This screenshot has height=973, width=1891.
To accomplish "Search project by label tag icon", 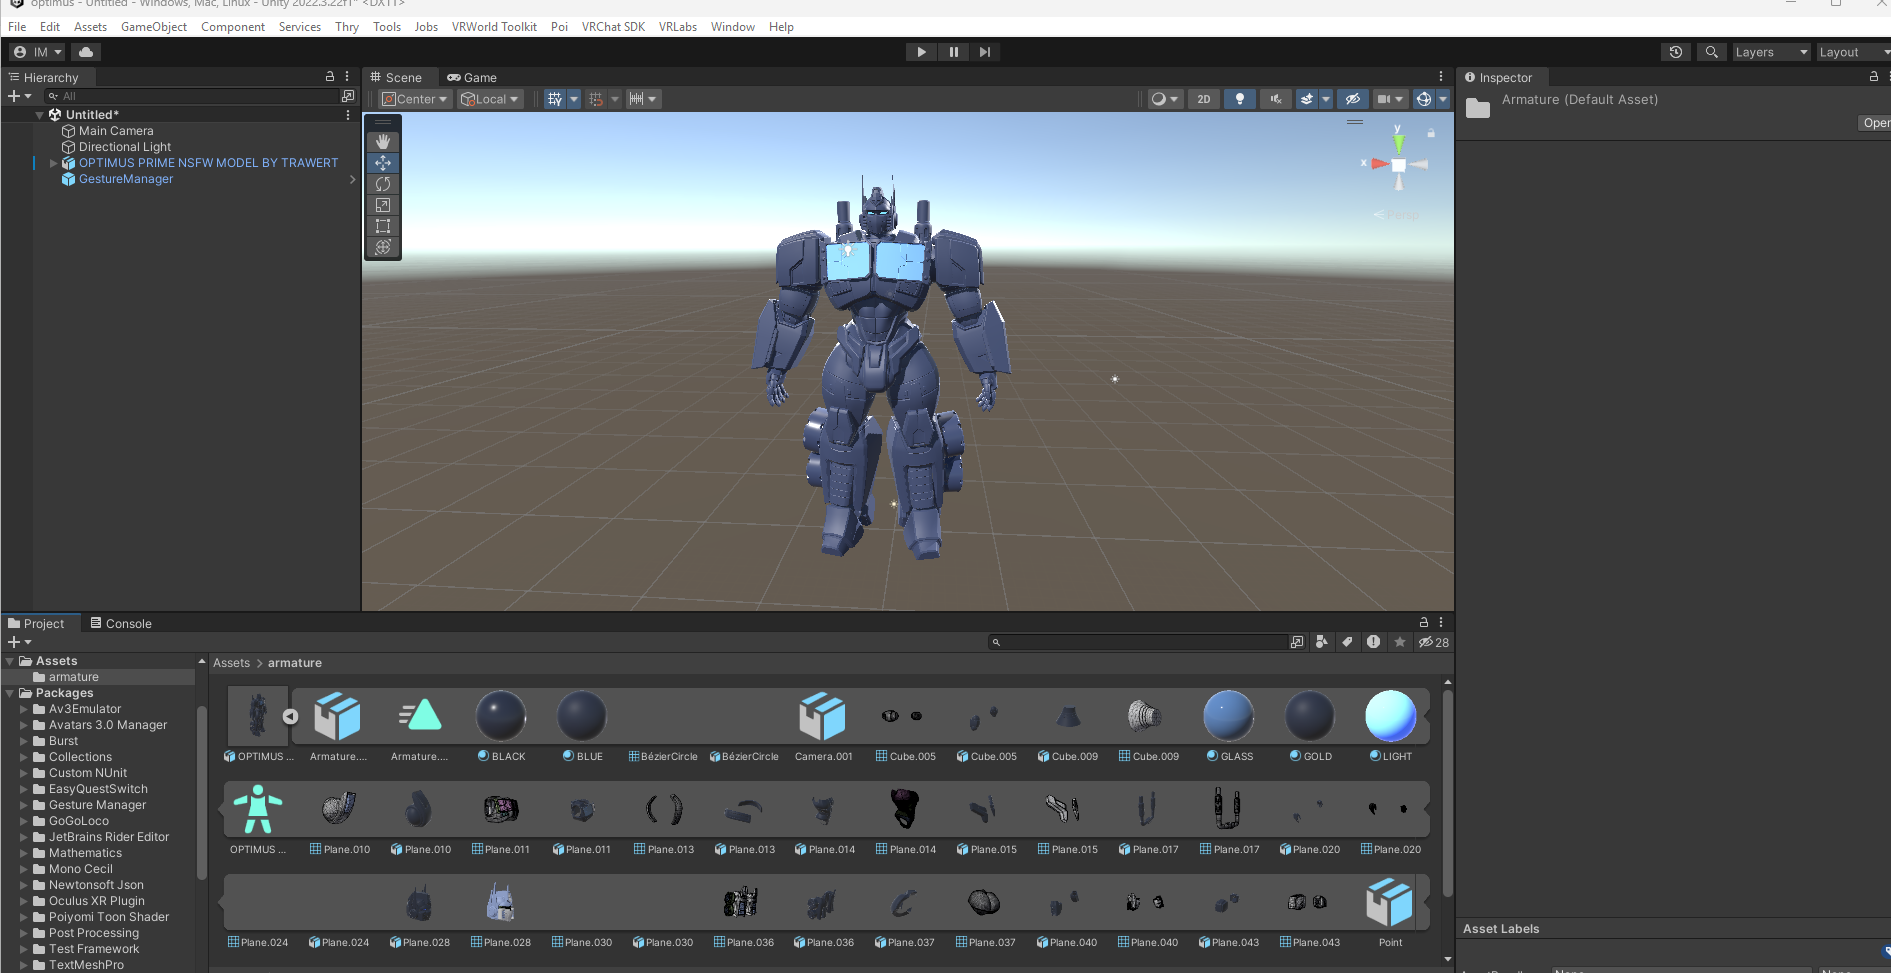I will 1348,642.
